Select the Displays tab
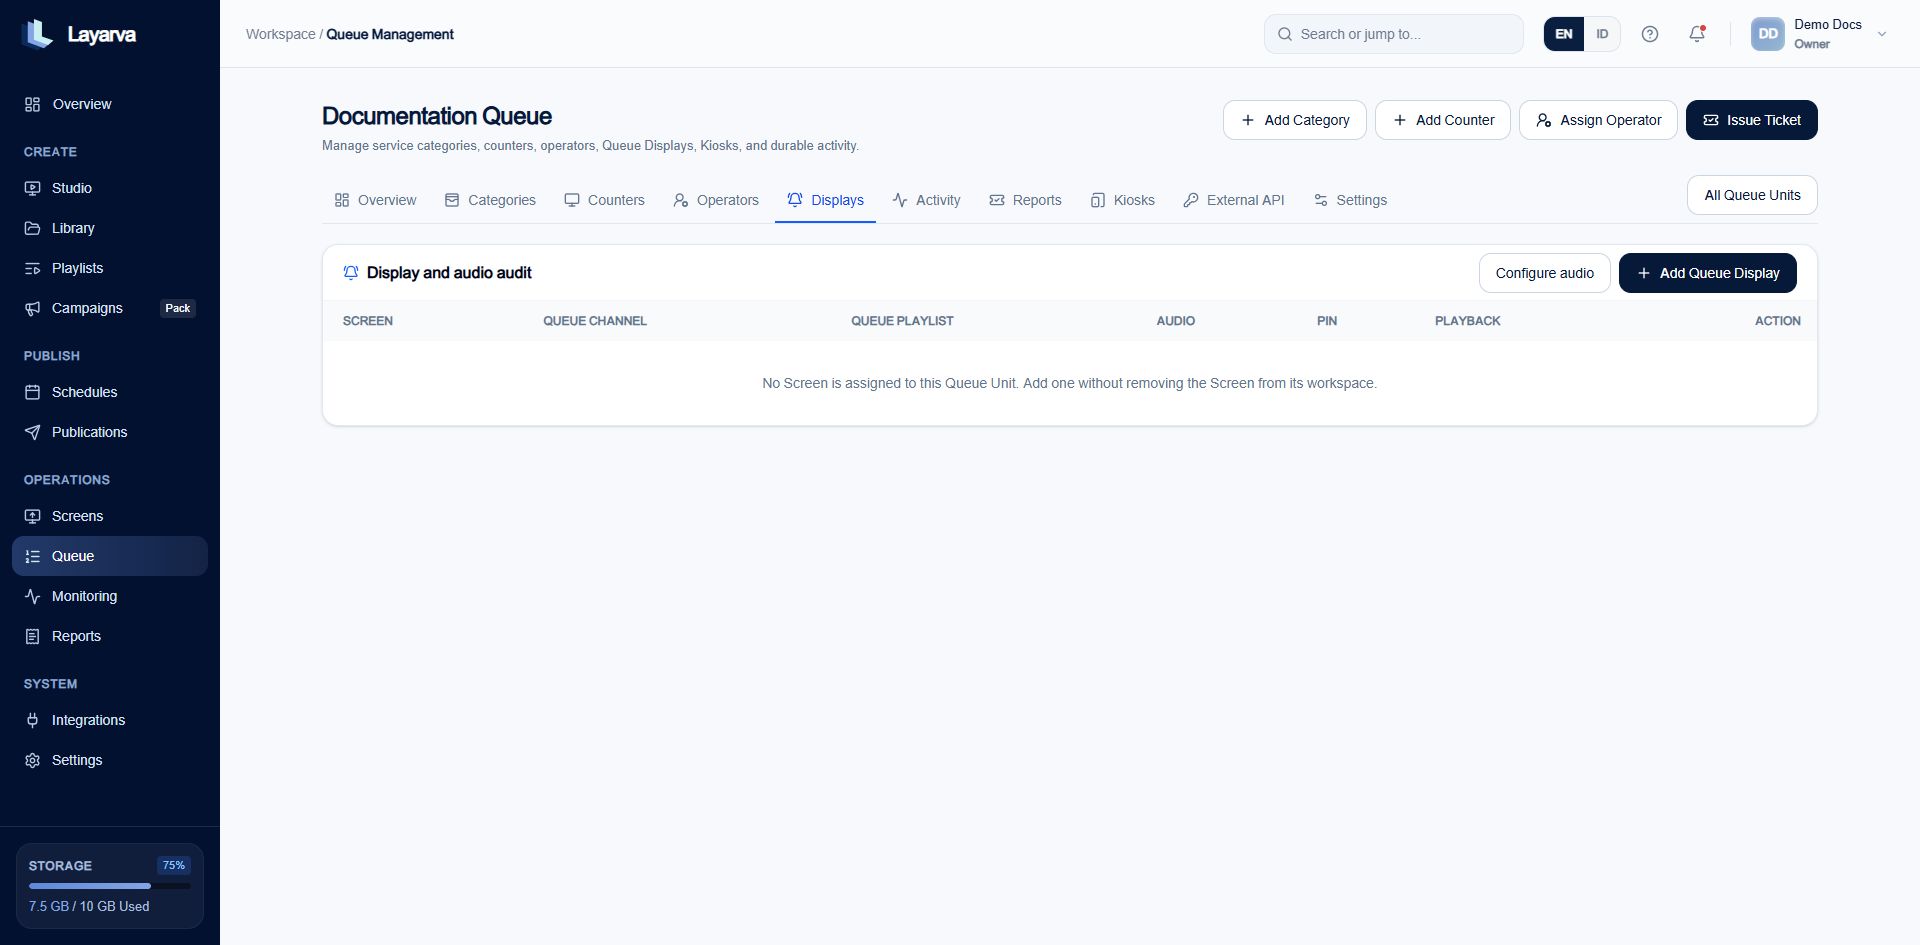Image resolution: width=1920 pixels, height=945 pixels. coord(825,200)
